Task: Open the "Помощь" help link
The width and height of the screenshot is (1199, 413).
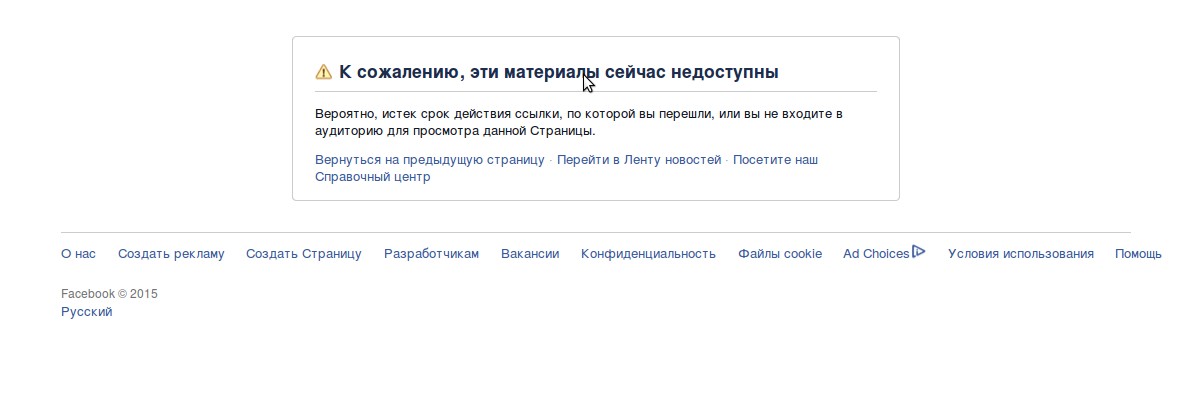Action: click(x=1138, y=254)
